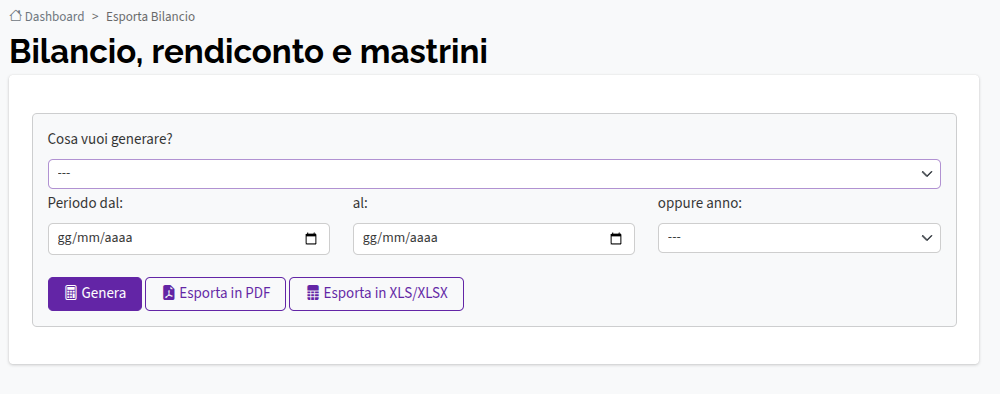Select Esporta Bilancio breadcrumb item
This screenshot has height=394, width=1000.
coord(151,17)
